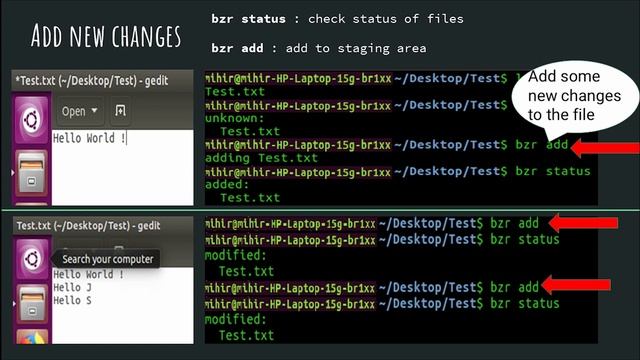Click the 'added:' terminal output line
Screen dimensions: 640x360
(227, 184)
